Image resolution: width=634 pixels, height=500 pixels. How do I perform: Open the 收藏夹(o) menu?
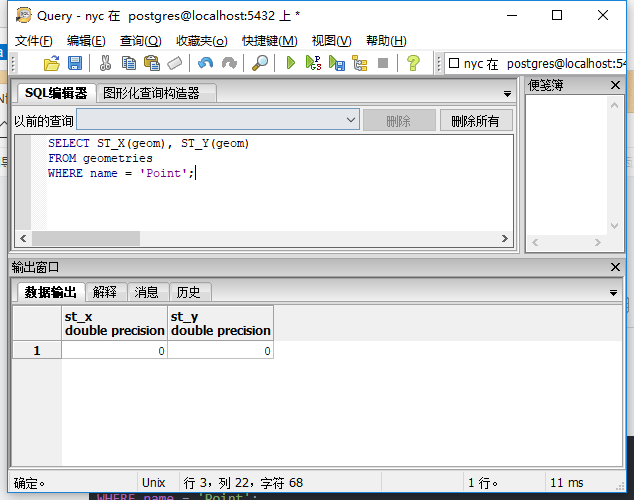(x=202, y=41)
